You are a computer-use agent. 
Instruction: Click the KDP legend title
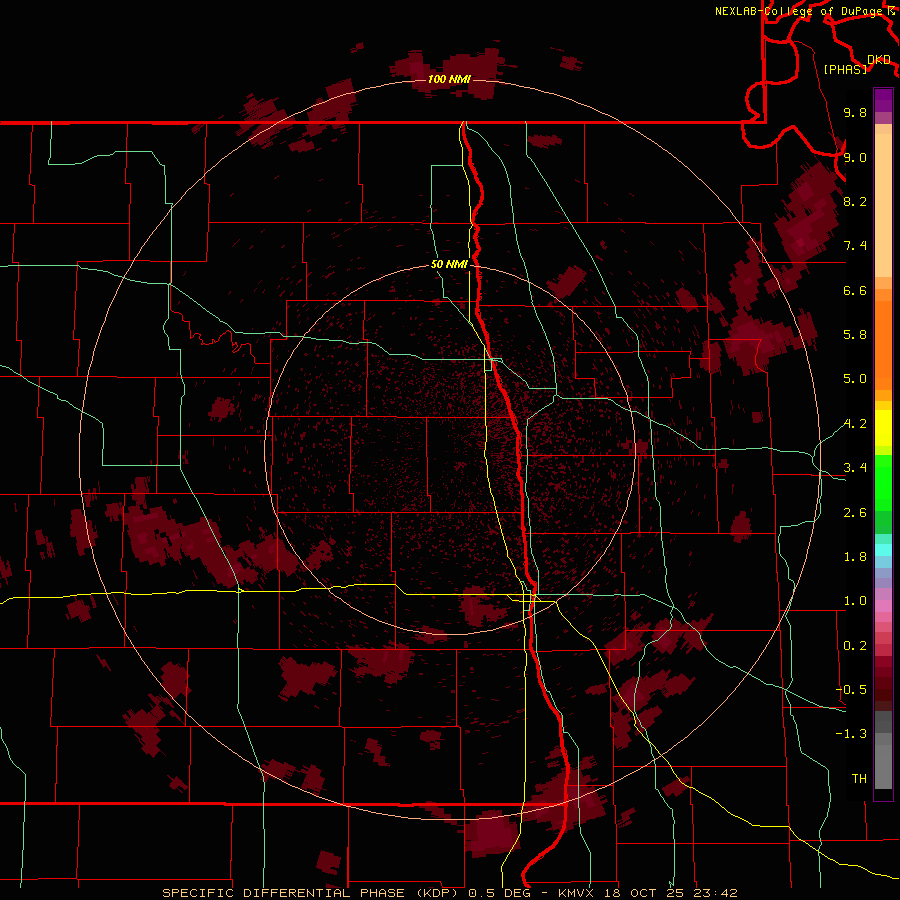(879, 60)
